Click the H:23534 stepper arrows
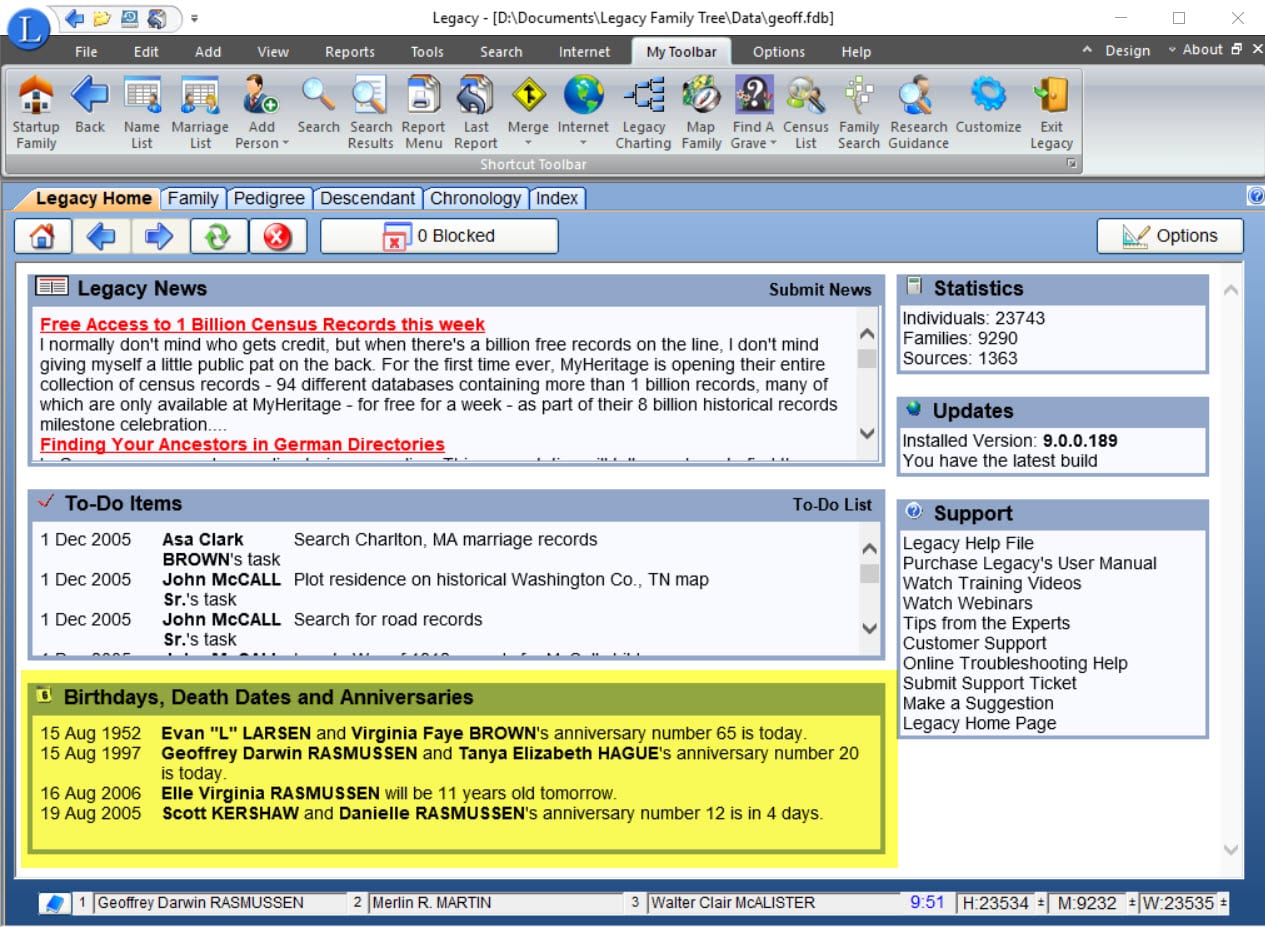Image resolution: width=1265 pixels, height=927 pixels. (x=1040, y=903)
